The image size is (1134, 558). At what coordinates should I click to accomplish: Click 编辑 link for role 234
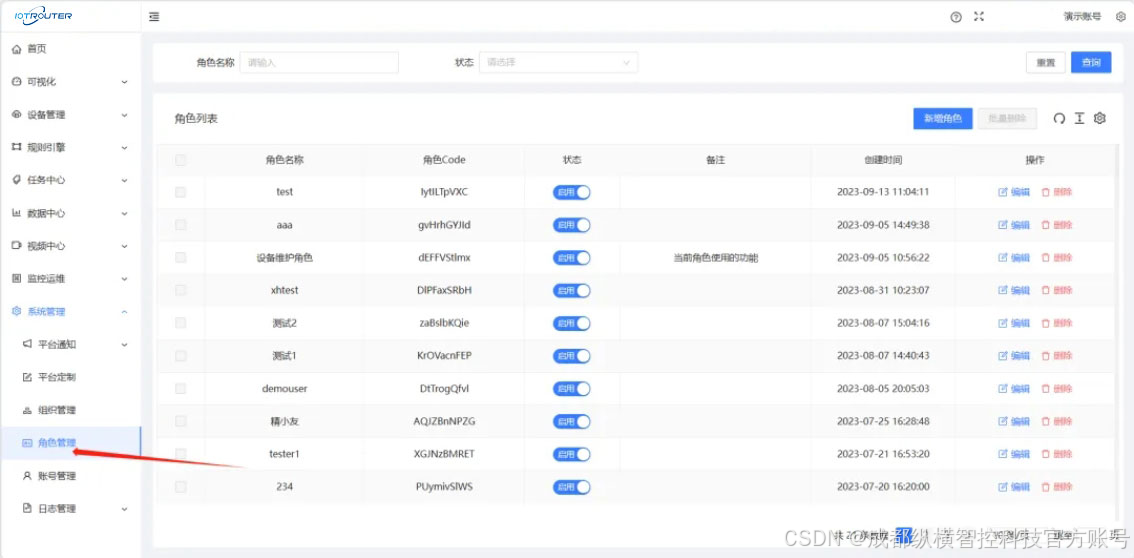click(x=1020, y=486)
